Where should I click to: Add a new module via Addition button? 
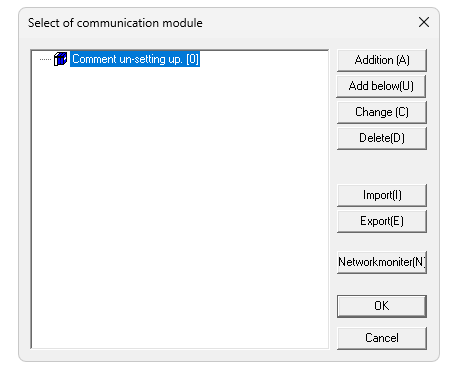point(382,60)
